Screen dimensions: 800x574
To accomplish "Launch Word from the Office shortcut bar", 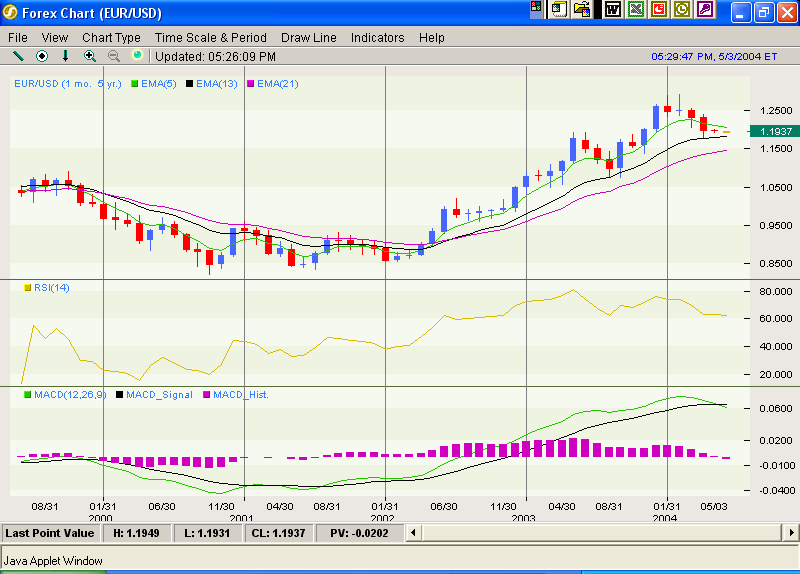I will pyautogui.click(x=613, y=10).
